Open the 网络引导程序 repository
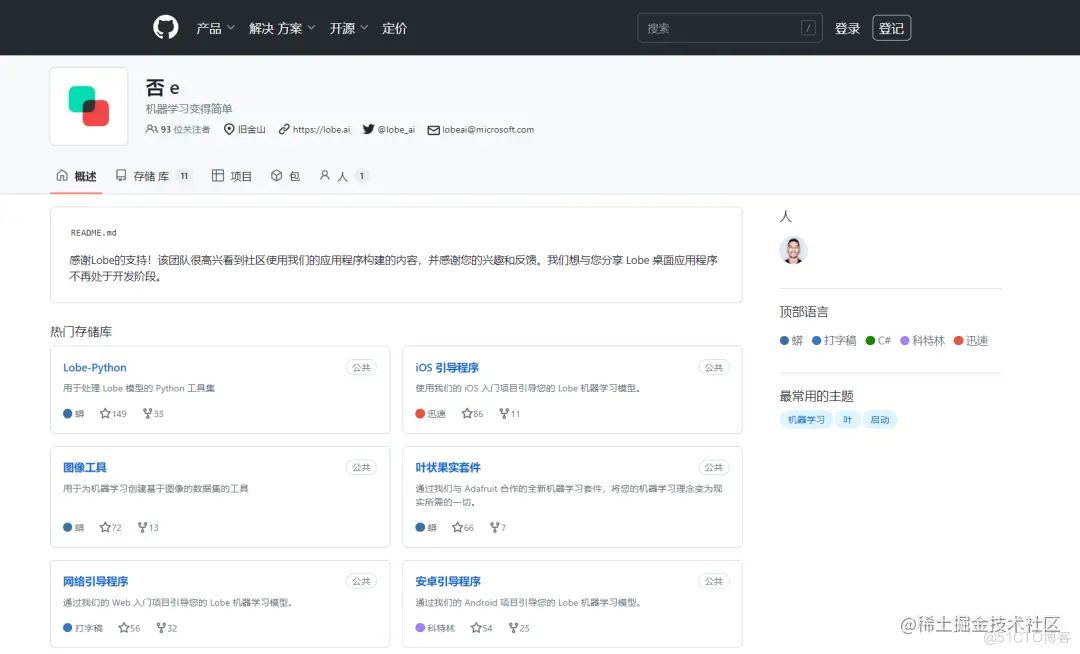The image size is (1080, 654). 95,582
